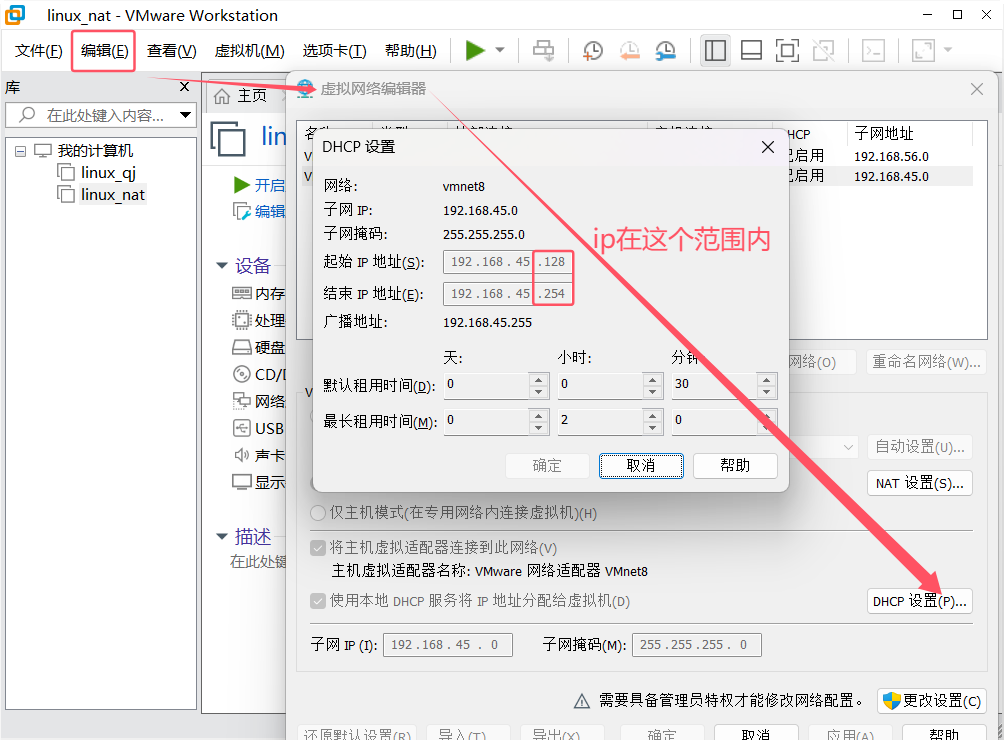The height and width of the screenshot is (740, 1004).
Task: Open the 文件(F) menu
Action: [38, 51]
